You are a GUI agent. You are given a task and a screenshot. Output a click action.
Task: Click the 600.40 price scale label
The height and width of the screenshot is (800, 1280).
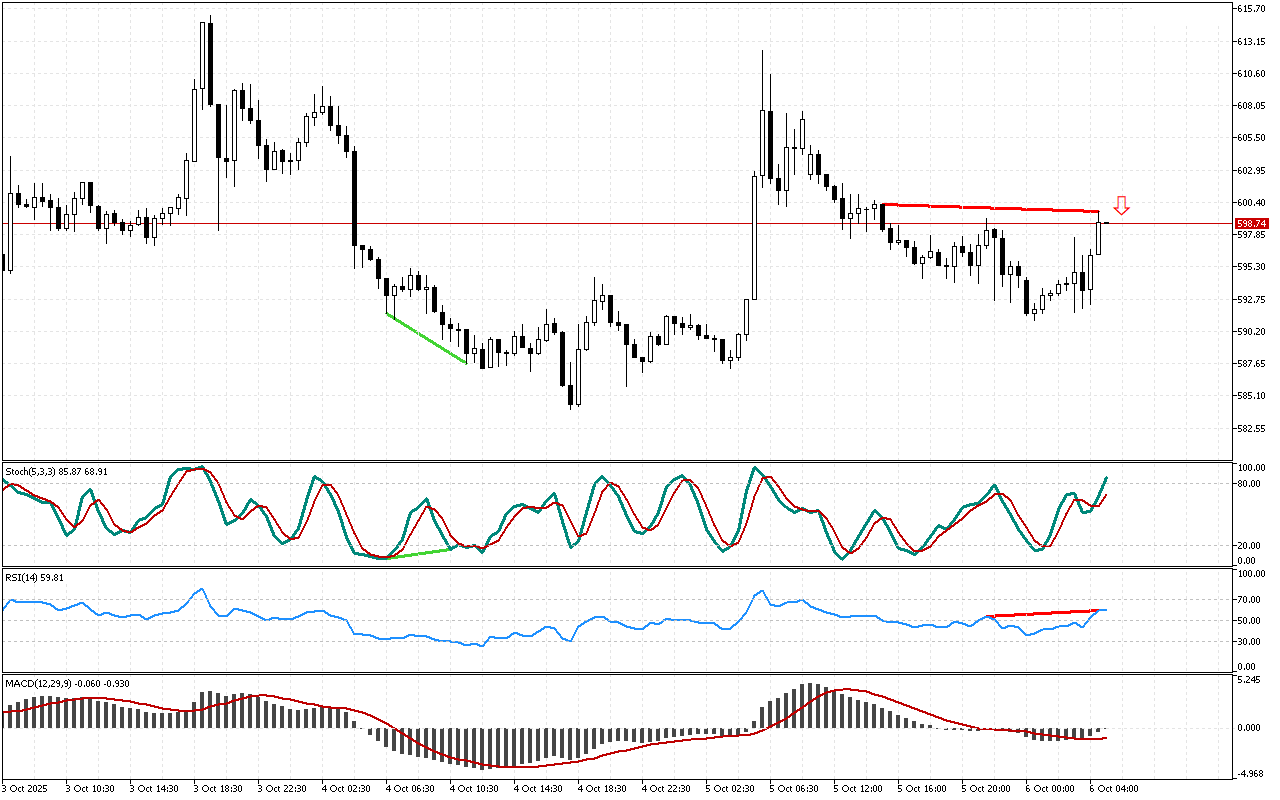pos(1252,171)
